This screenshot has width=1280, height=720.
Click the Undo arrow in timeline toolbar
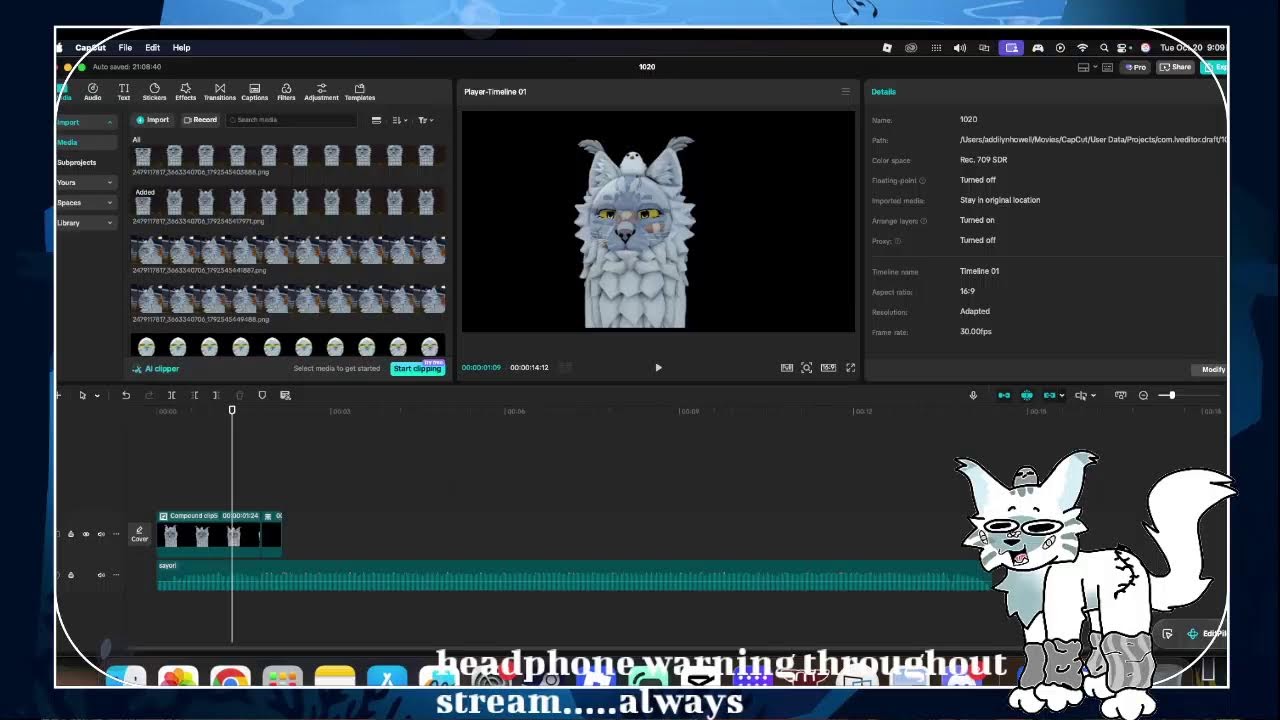click(x=126, y=395)
